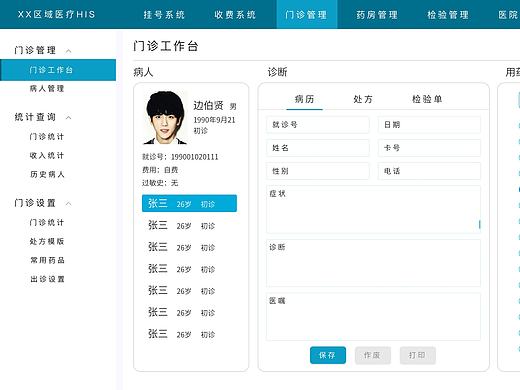Open 常用药品 in the sidebar
Viewport: 520px width, 390px height.
[47, 260]
